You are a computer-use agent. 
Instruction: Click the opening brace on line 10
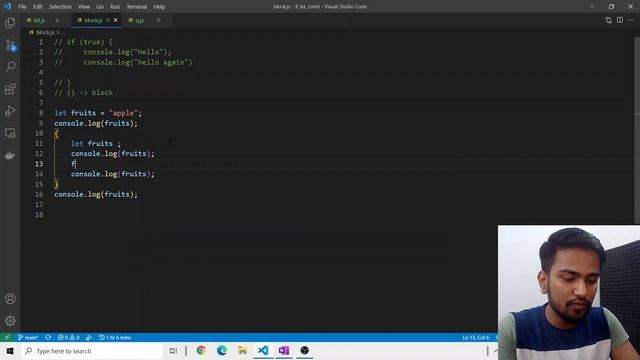click(x=56, y=133)
